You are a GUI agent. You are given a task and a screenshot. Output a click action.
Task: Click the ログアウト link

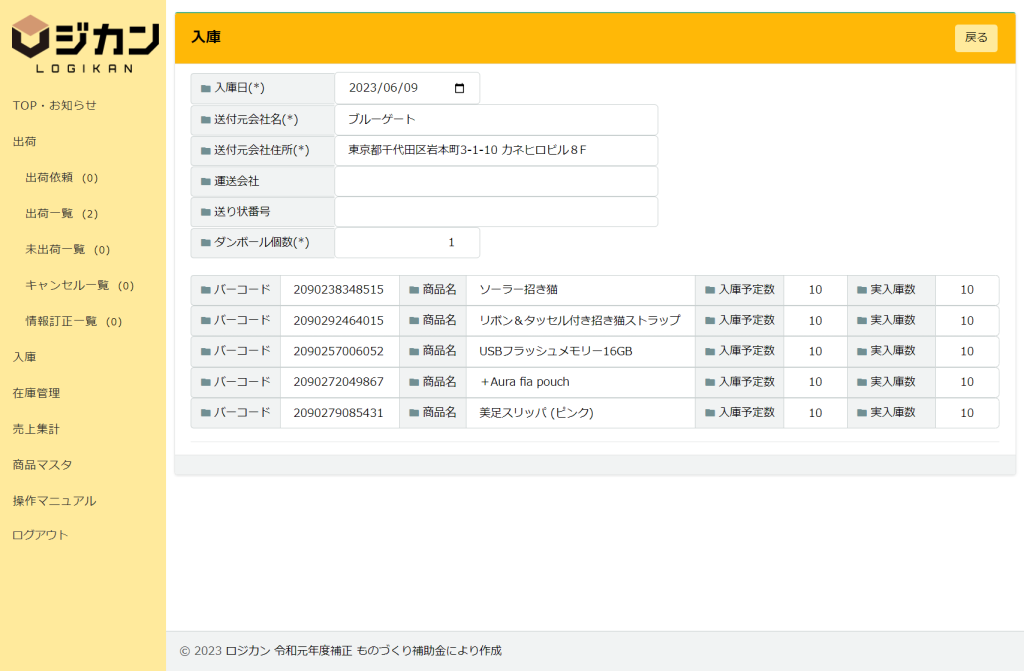coord(40,535)
